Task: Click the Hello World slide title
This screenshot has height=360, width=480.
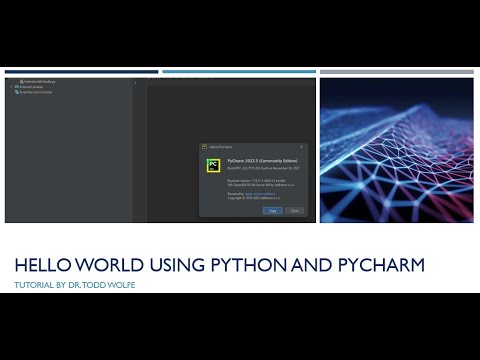Action: point(220,265)
